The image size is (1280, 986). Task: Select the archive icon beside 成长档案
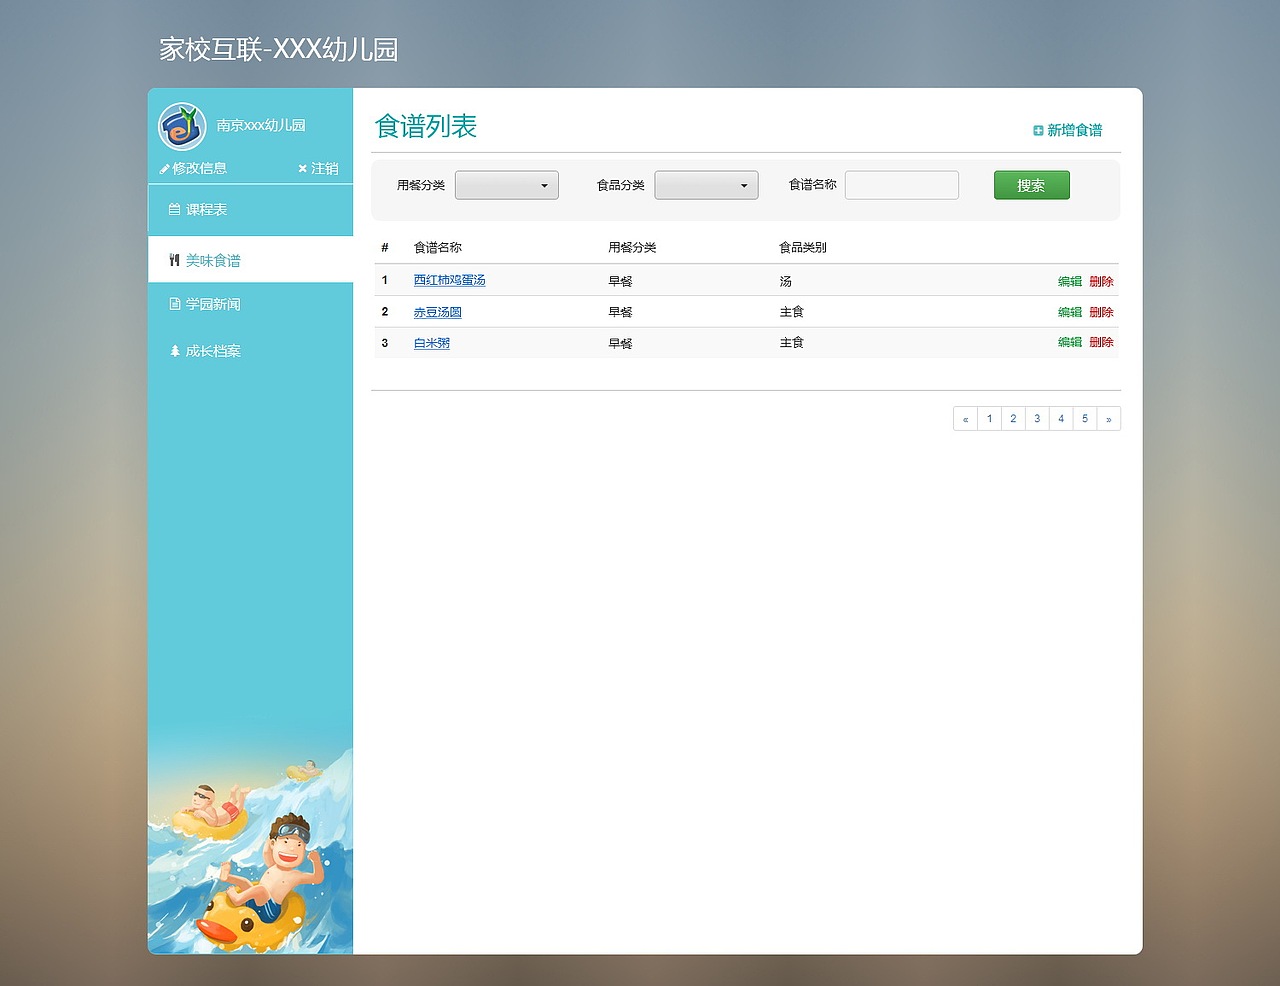174,350
